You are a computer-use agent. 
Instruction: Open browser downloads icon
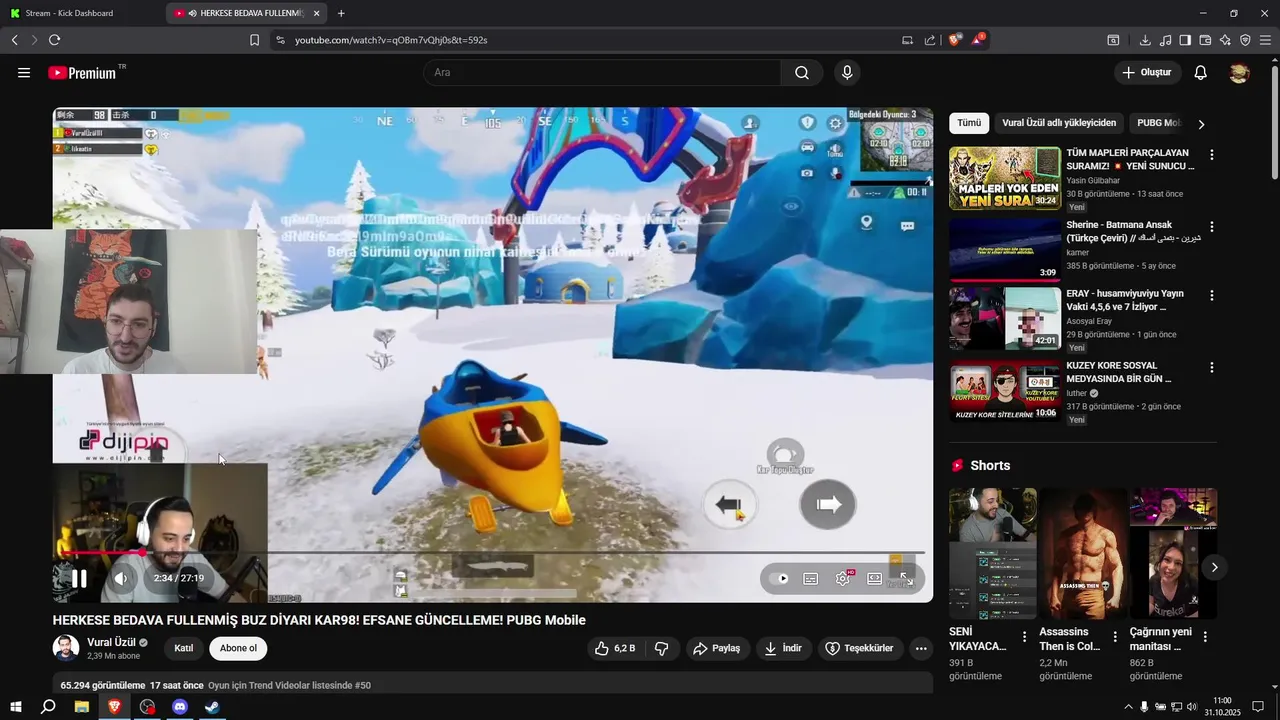1145,40
